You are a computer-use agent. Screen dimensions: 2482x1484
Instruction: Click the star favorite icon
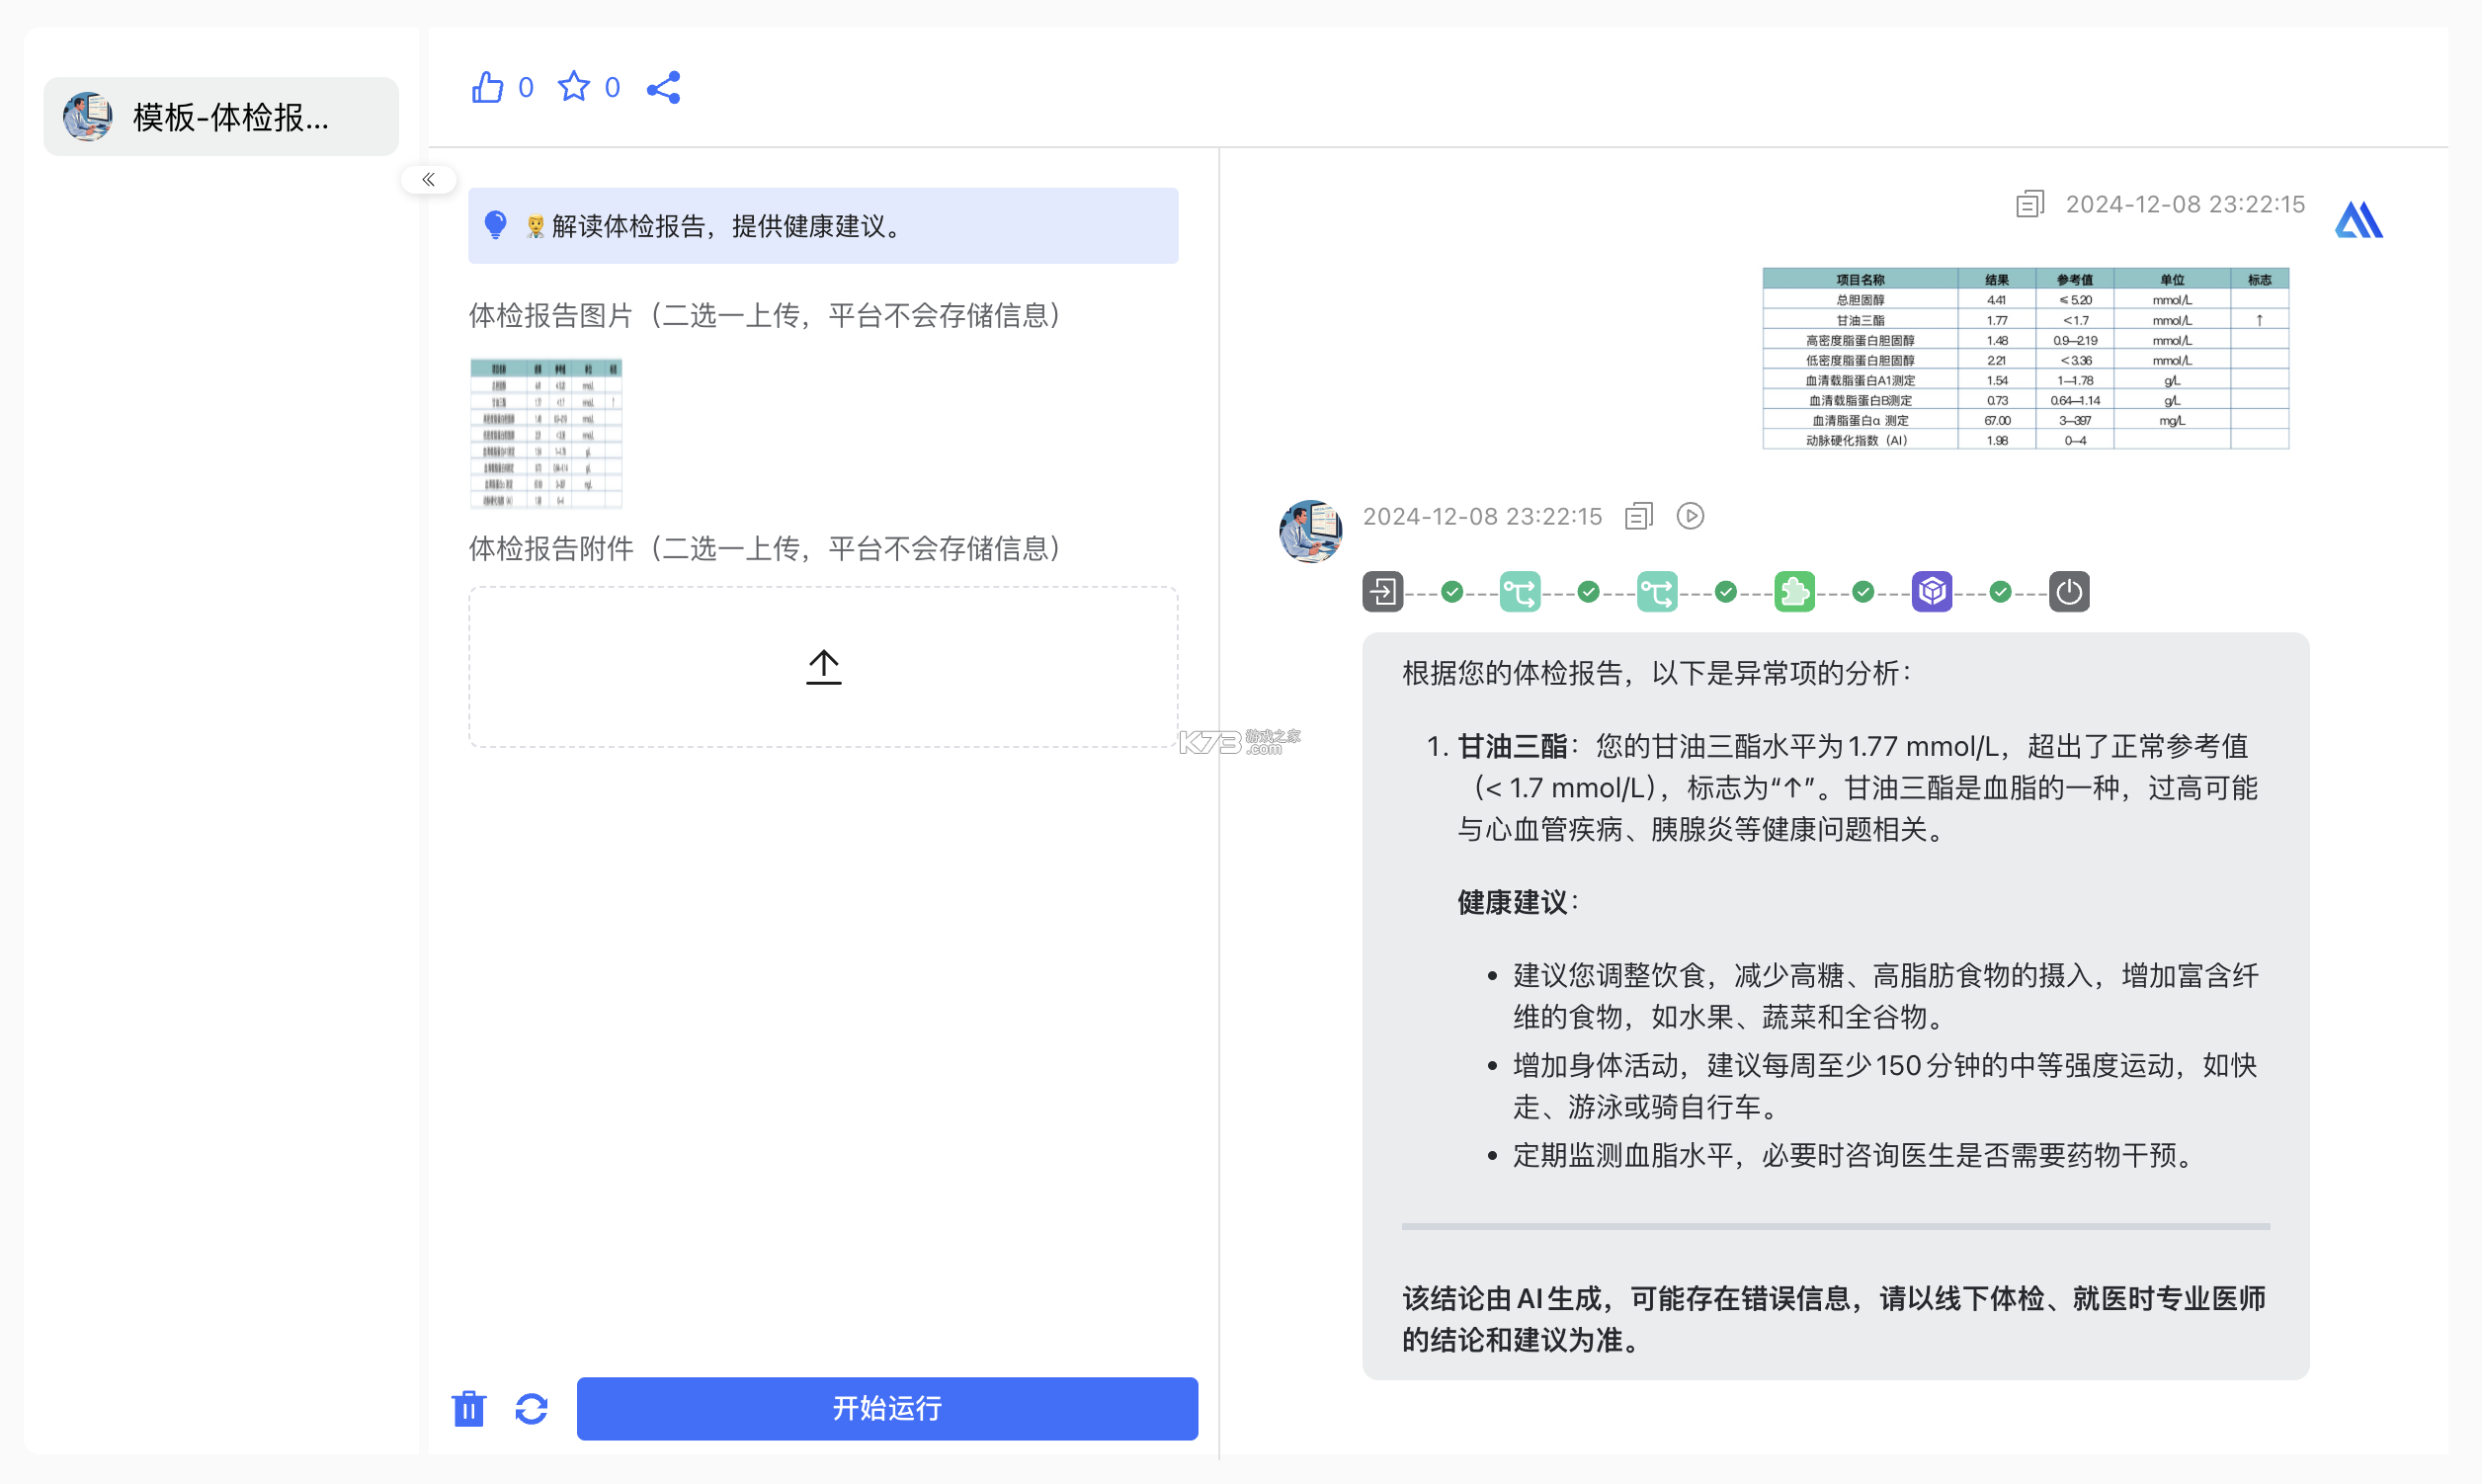coord(574,87)
